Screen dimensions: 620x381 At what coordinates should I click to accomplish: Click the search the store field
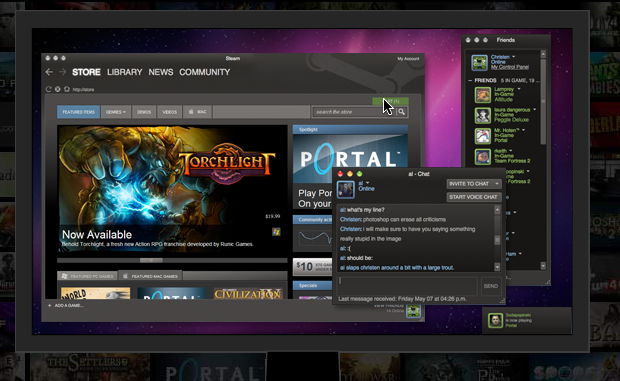coord(354,112)
